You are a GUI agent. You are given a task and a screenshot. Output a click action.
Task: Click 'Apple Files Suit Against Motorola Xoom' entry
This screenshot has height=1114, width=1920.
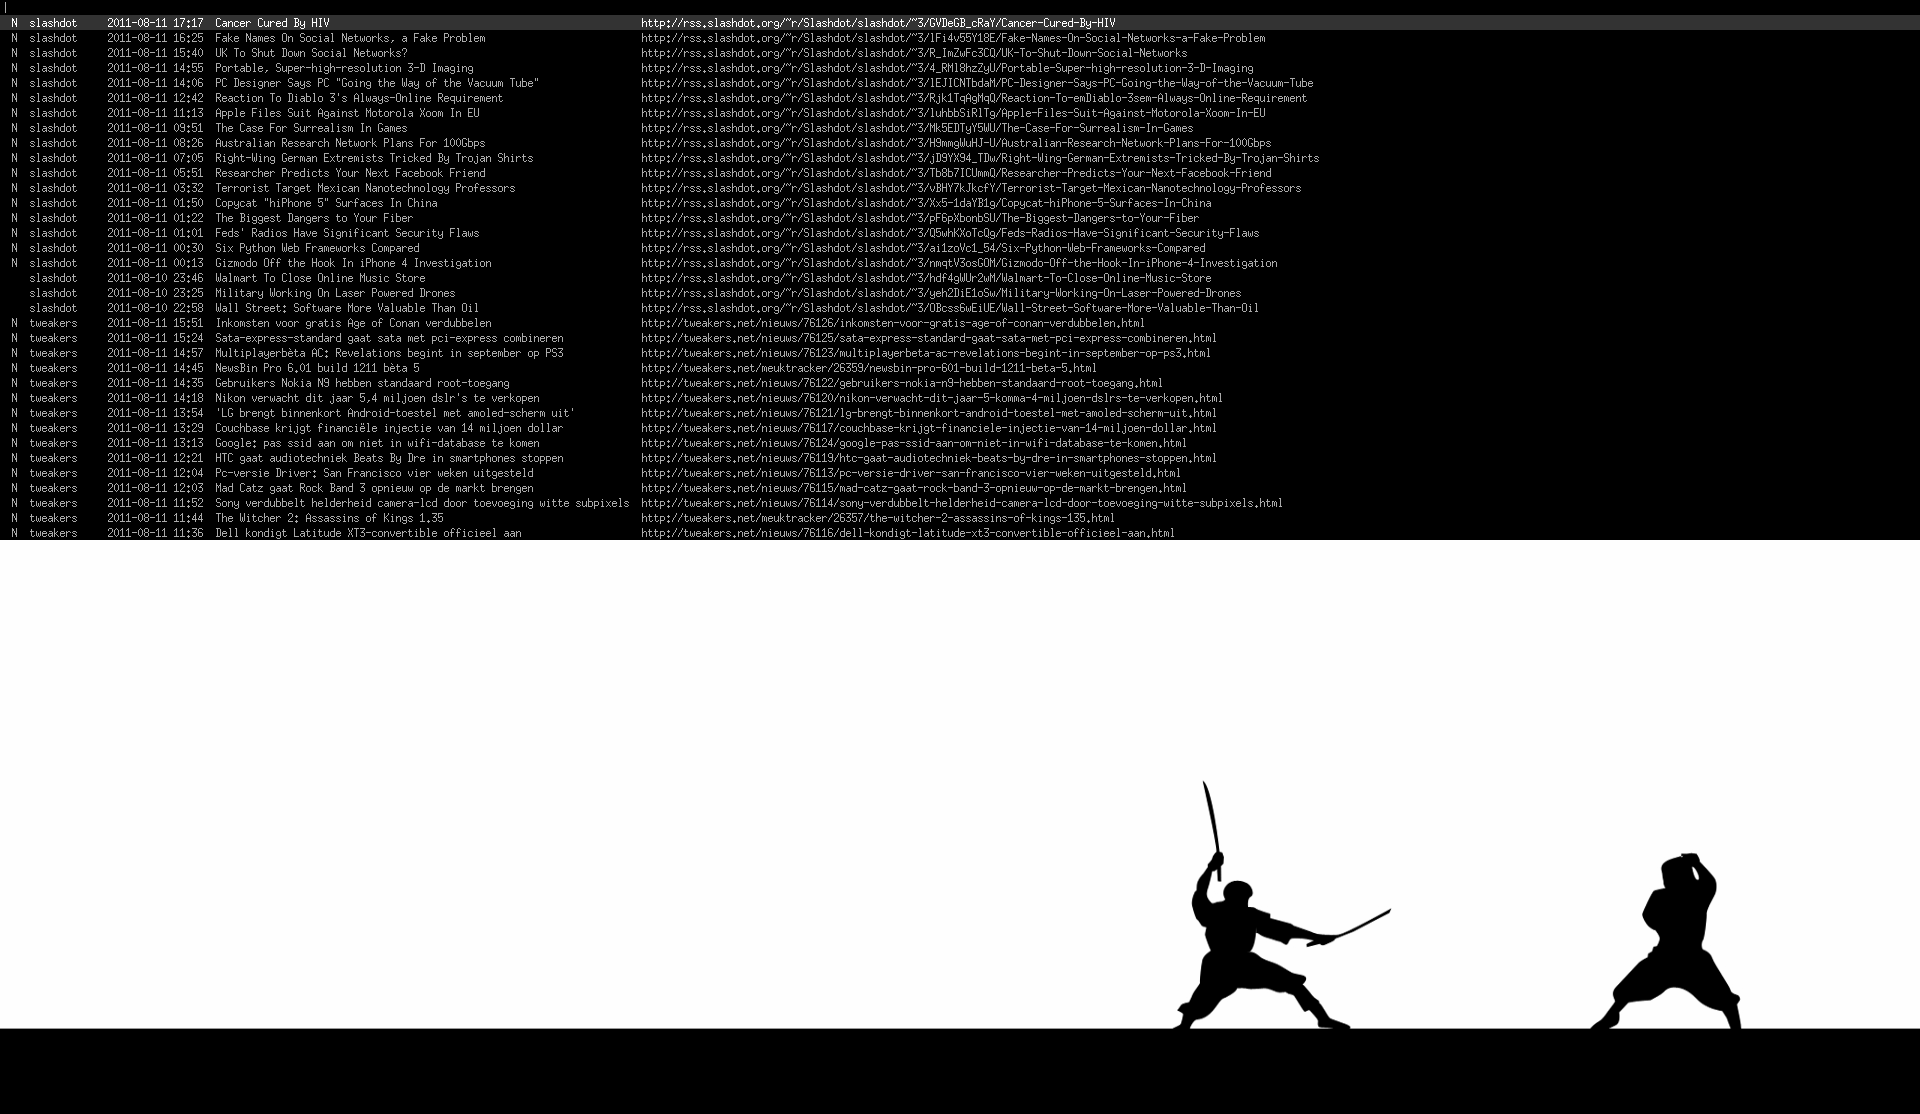(x=347, y=113)
